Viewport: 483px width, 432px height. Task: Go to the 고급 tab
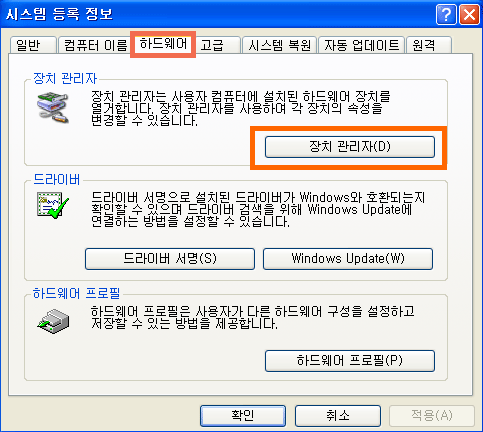pos(218,45)
